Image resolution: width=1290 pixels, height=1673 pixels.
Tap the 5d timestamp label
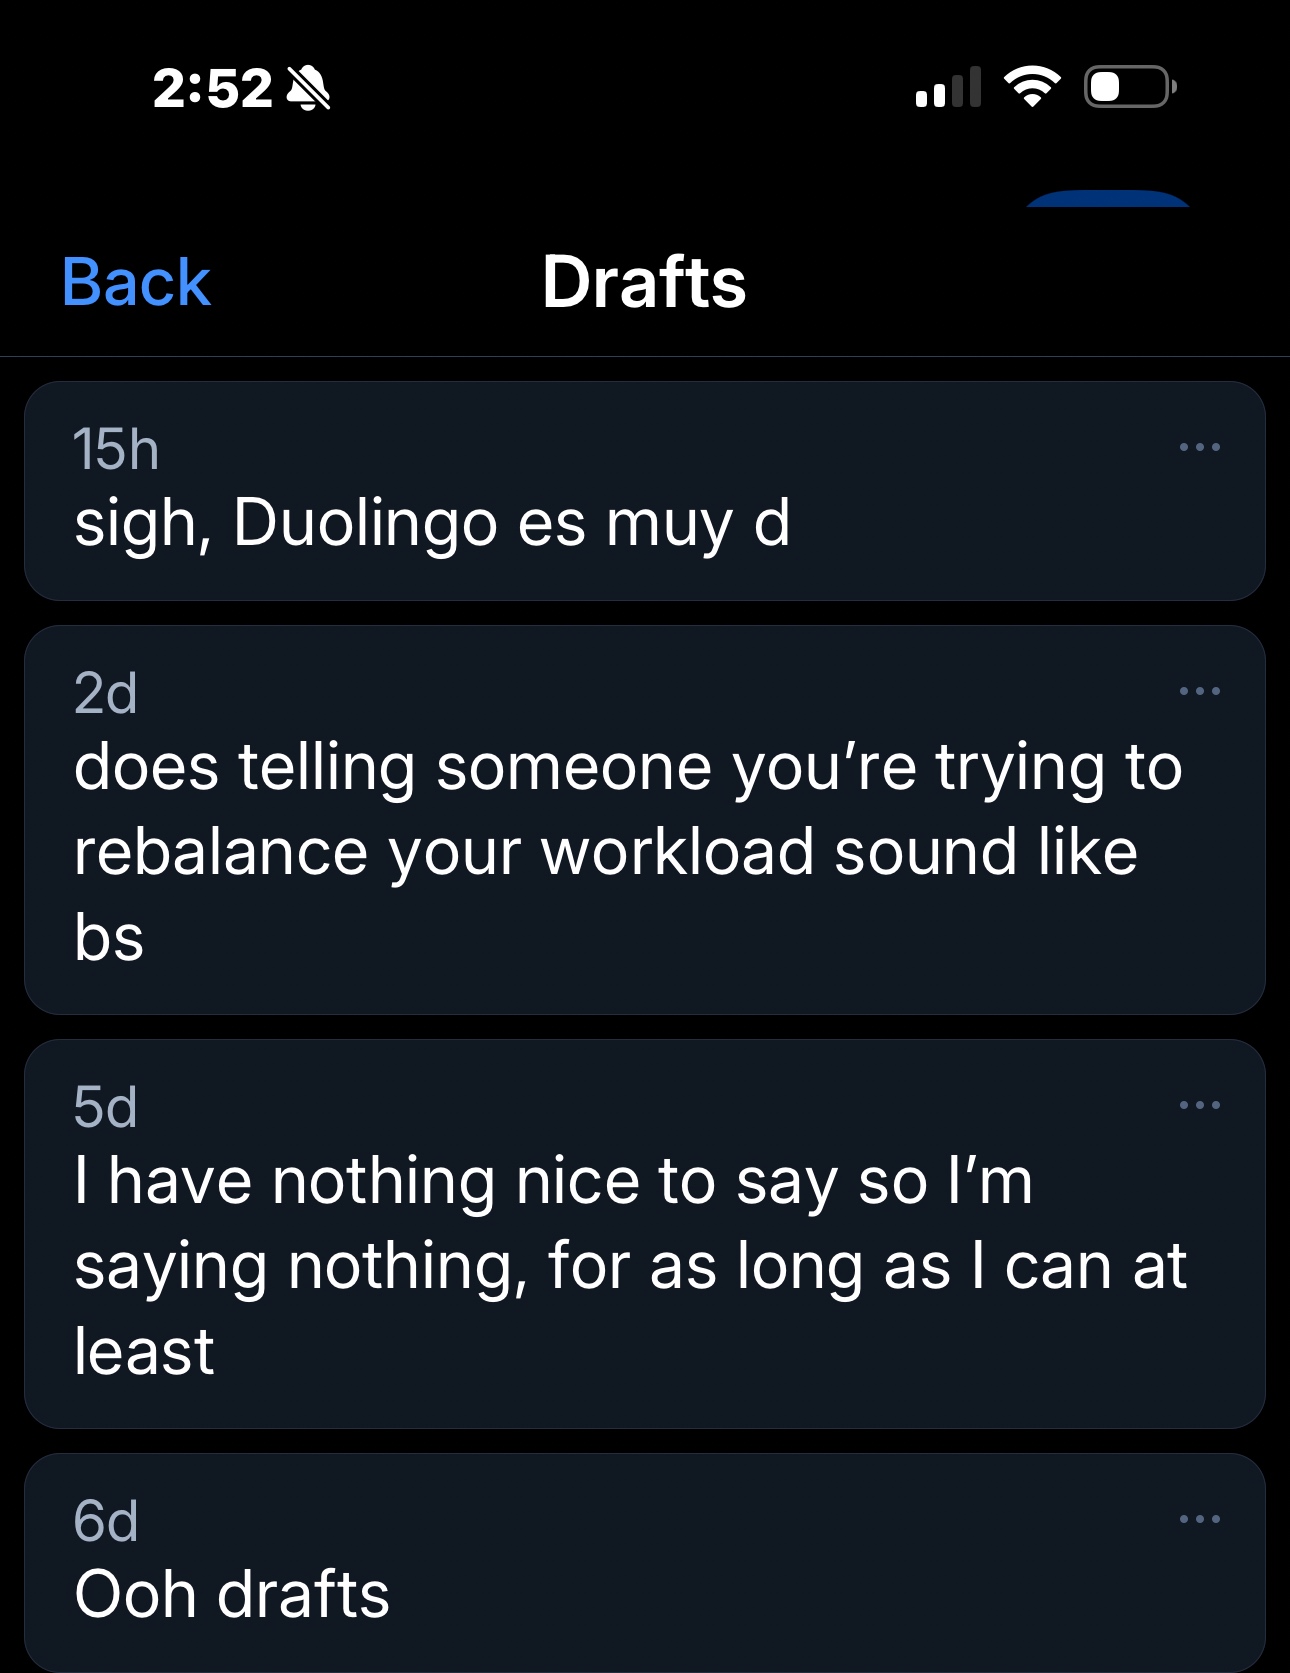click(105, 1107)
